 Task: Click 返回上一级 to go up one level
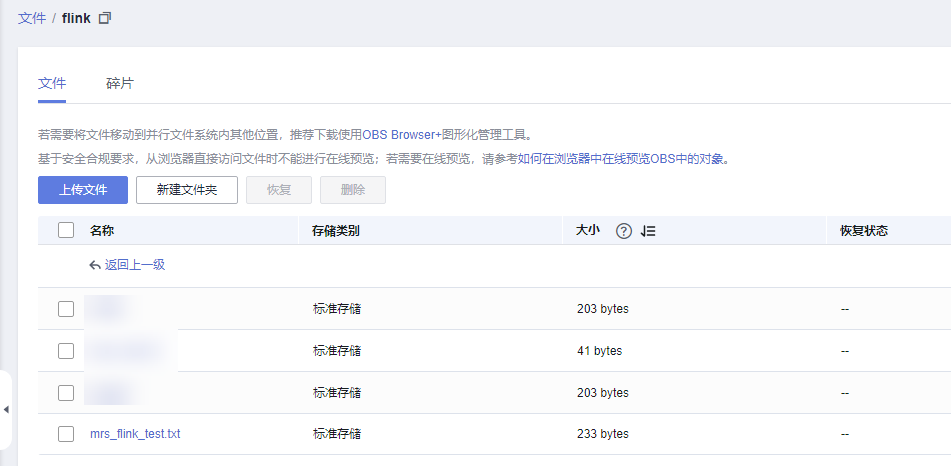(134, 265)
